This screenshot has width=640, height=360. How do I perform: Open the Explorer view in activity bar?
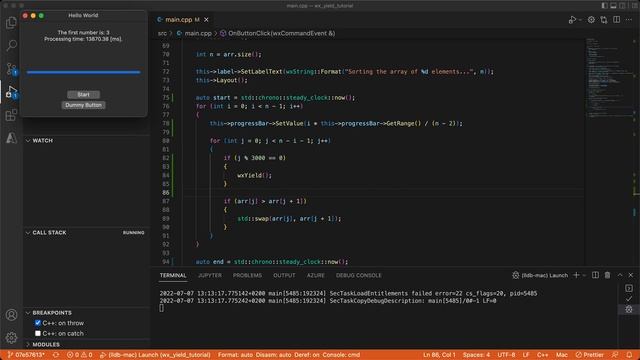pos(11,22)
